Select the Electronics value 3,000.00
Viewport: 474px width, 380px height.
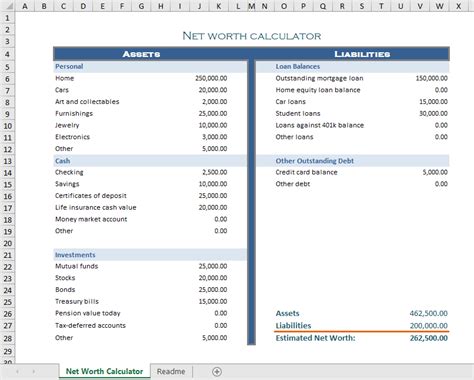click(x=215, y=137)
